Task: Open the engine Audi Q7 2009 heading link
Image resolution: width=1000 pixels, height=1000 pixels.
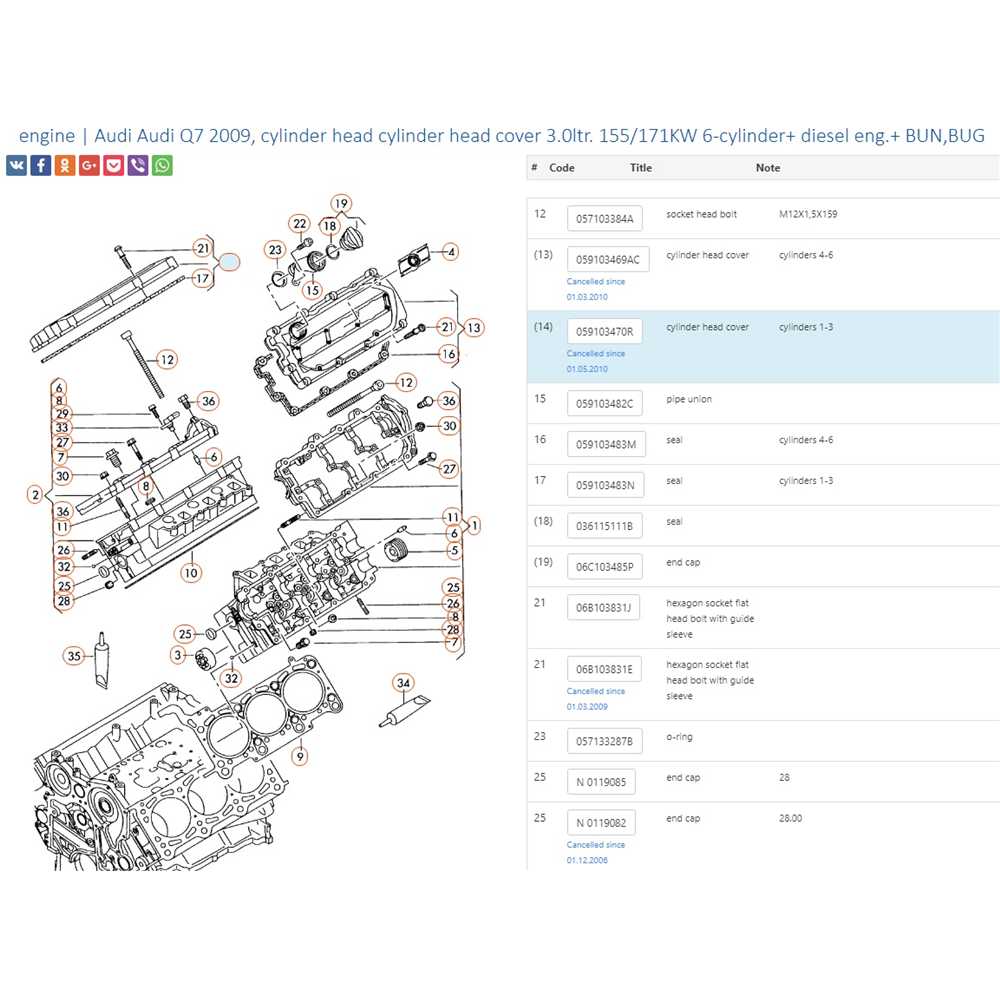Action: 501,136
